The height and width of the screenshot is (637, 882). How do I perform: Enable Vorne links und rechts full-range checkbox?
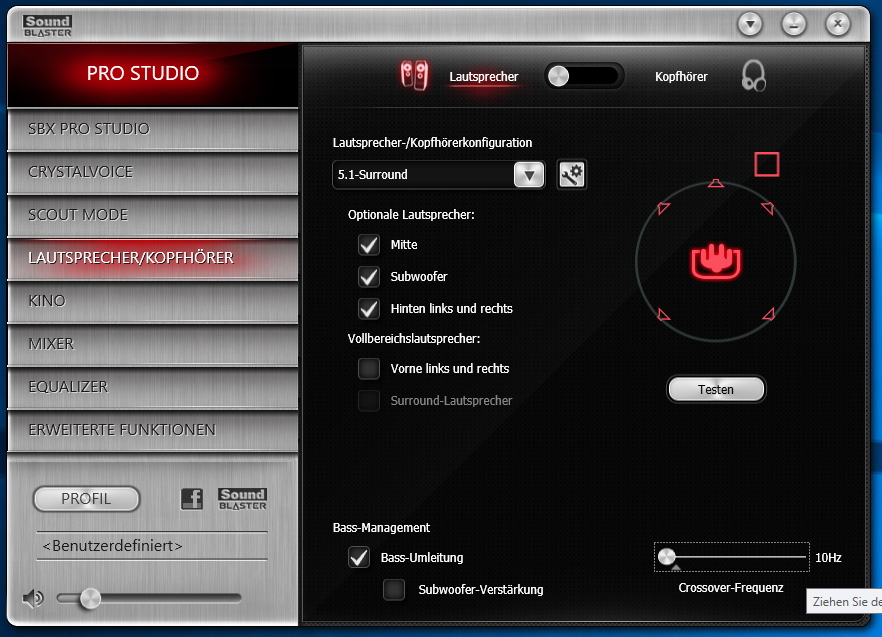pyautogui.click(x=369, y=369)
